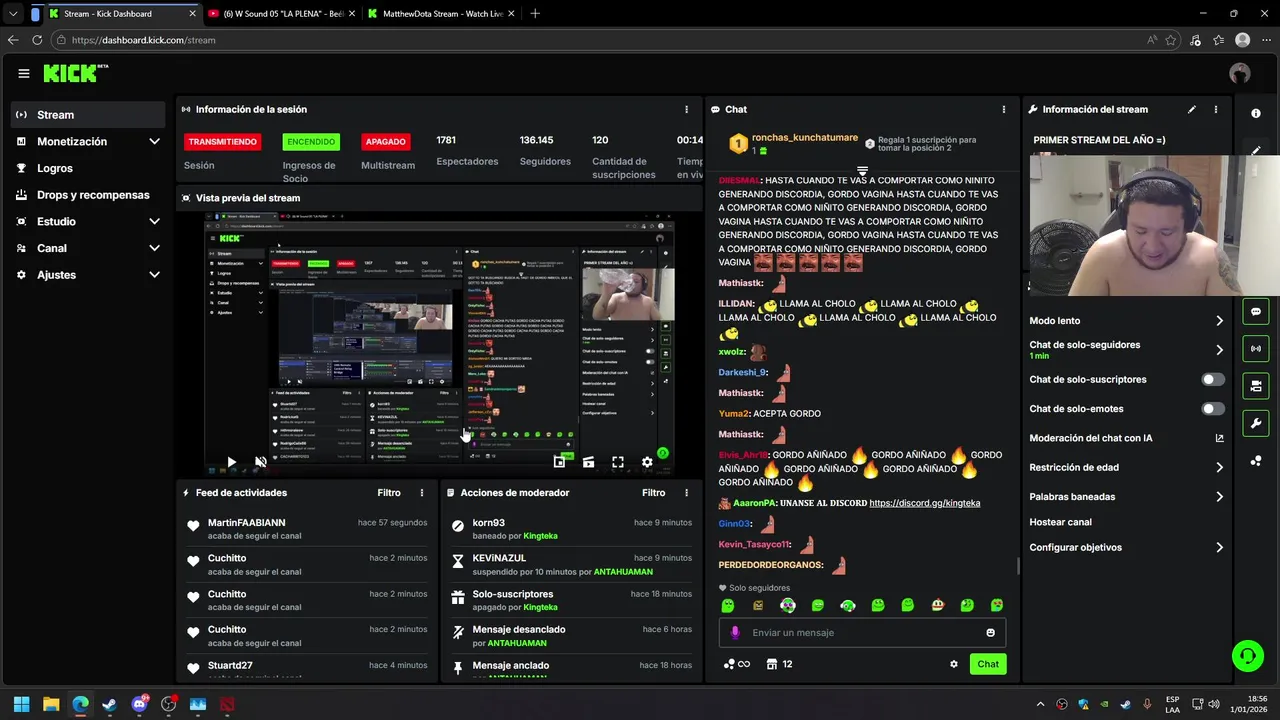Open Chat de solo-seguidores options chevron
Viewport: 1280px width, 720px height.
coord(1219,350)
